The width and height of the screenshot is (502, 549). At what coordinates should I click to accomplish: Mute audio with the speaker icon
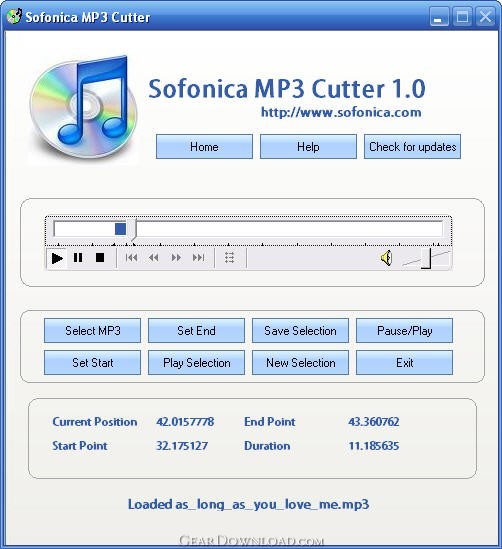386,258
